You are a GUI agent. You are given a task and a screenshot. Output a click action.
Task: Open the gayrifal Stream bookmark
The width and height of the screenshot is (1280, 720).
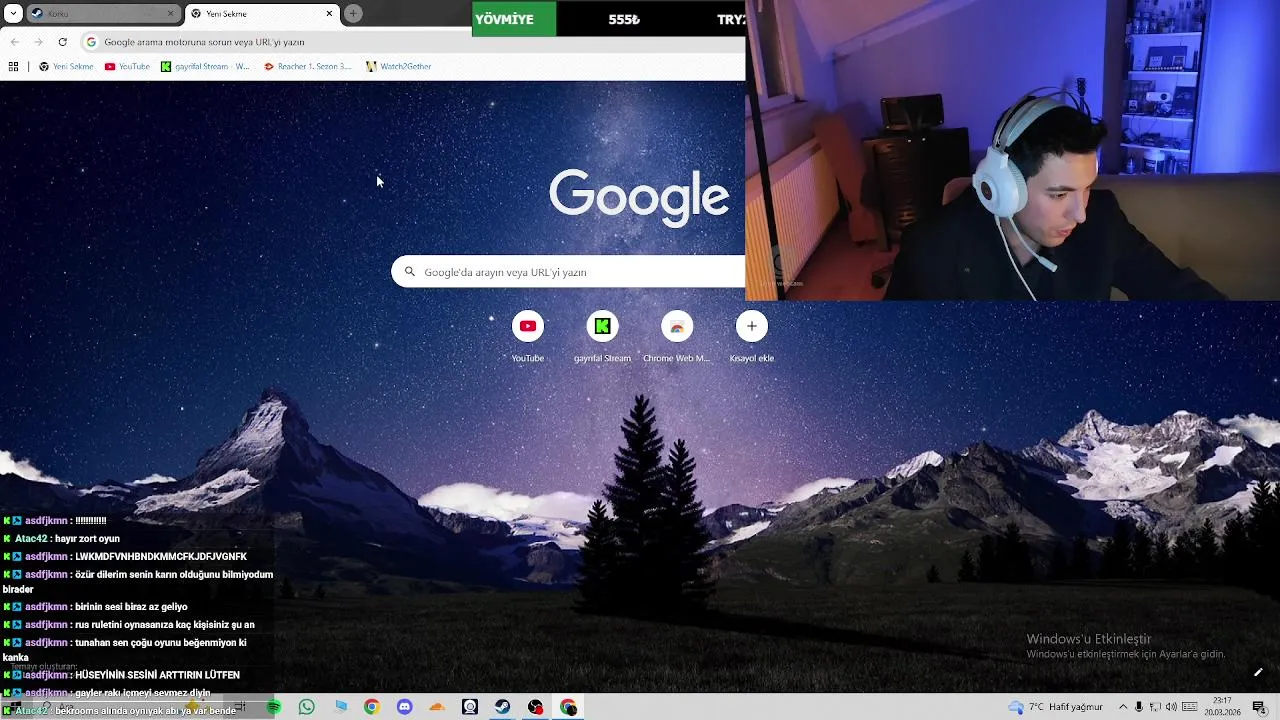coord(205,66)
